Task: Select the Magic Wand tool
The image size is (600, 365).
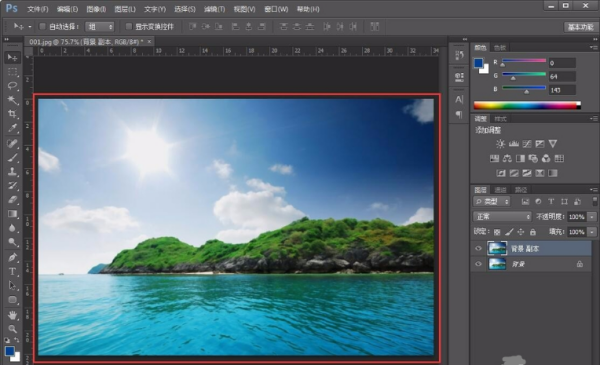Action: click(12, 100)
